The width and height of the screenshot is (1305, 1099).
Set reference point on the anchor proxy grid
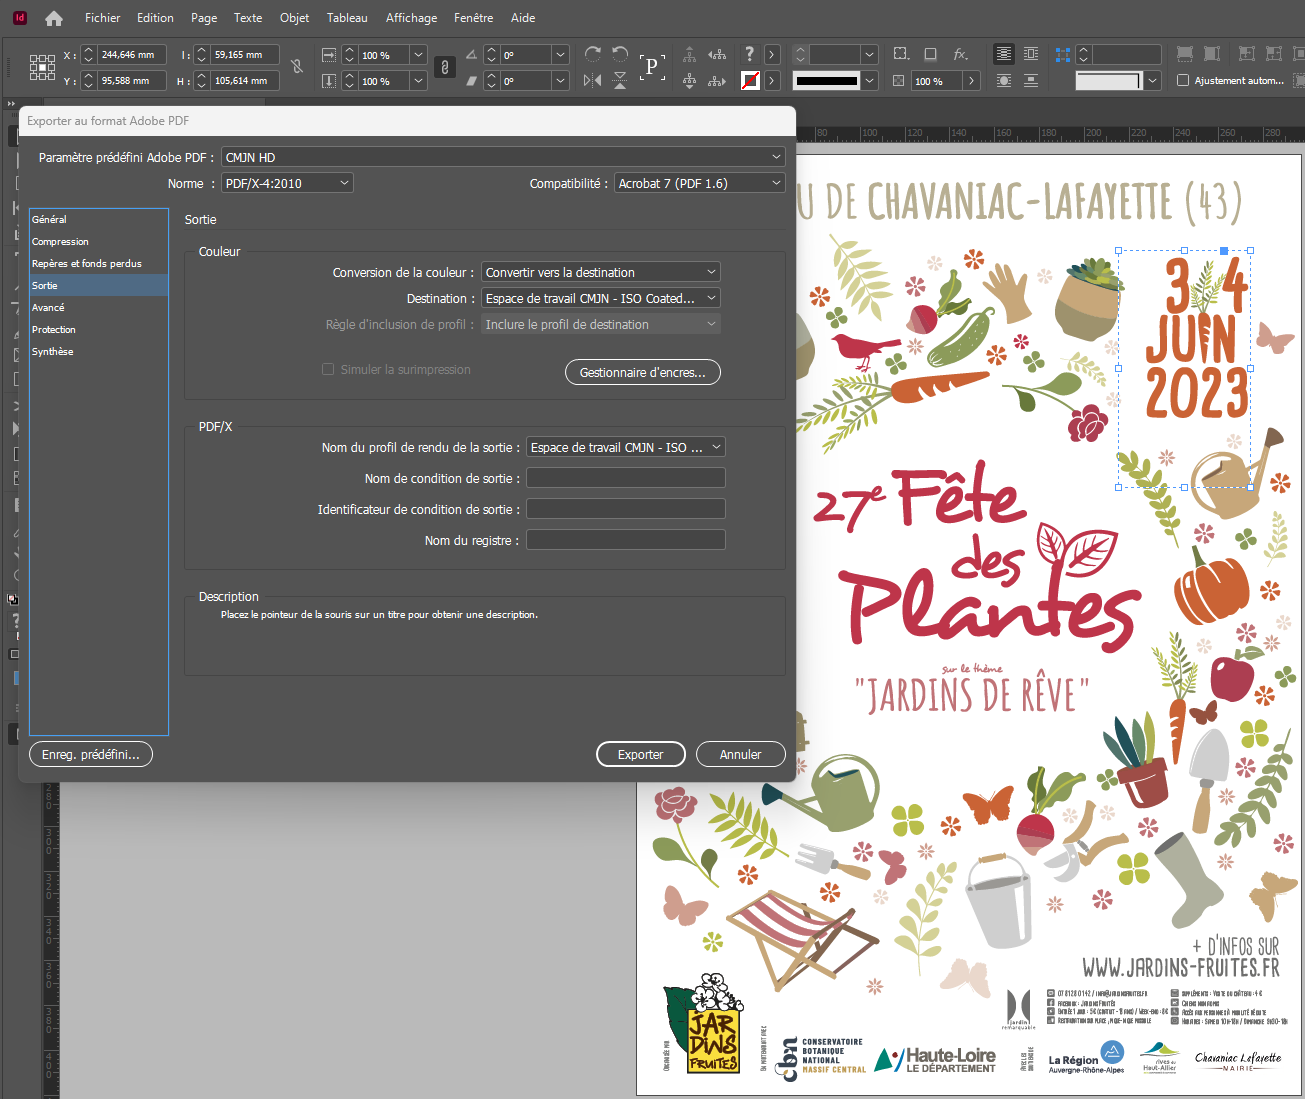coord(42,66)
